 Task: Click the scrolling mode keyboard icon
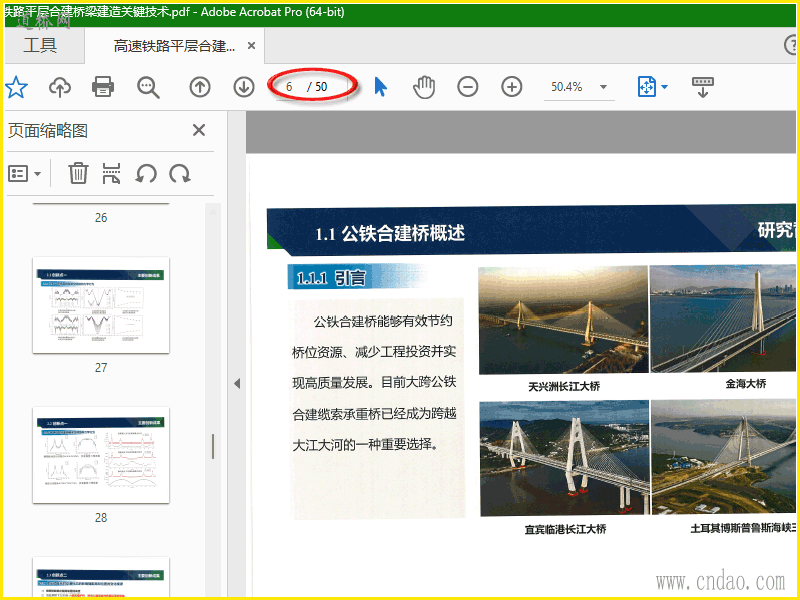tap(703, 87)
